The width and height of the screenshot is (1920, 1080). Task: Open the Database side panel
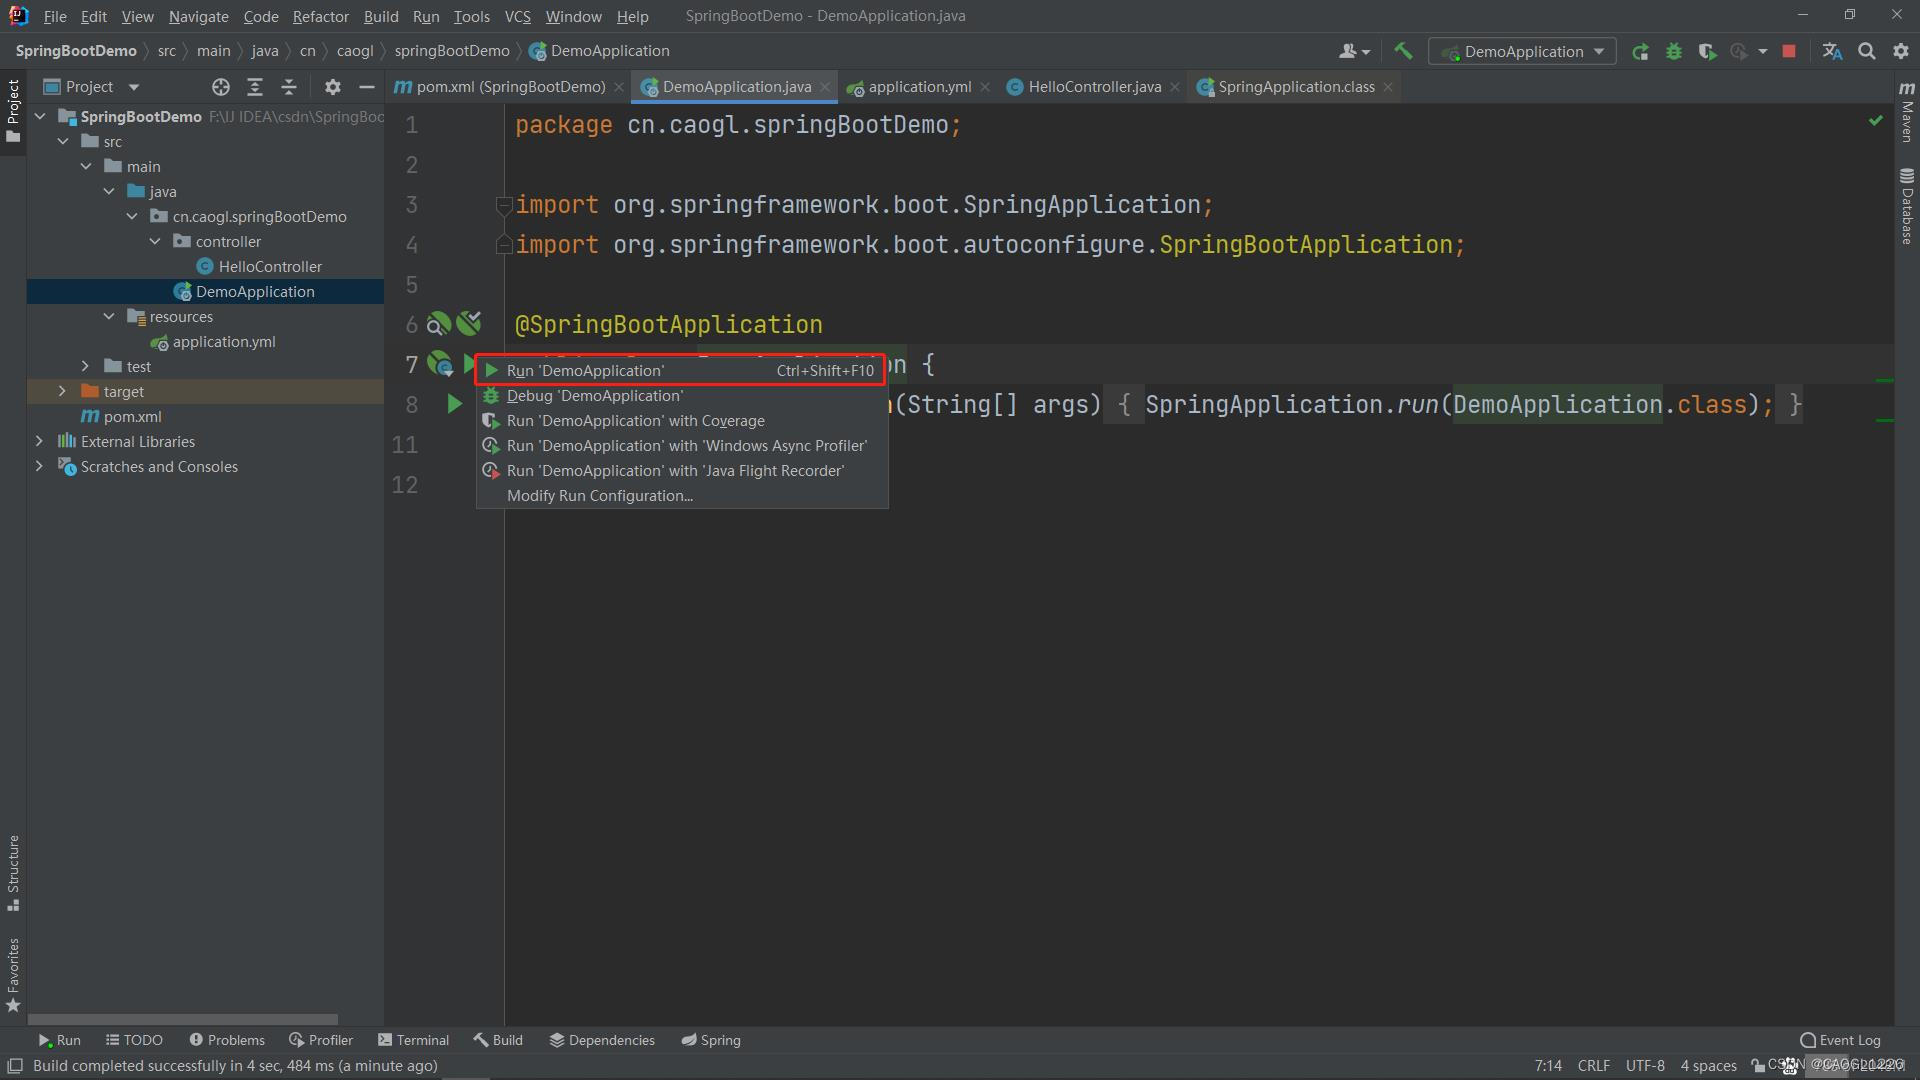1907,206
